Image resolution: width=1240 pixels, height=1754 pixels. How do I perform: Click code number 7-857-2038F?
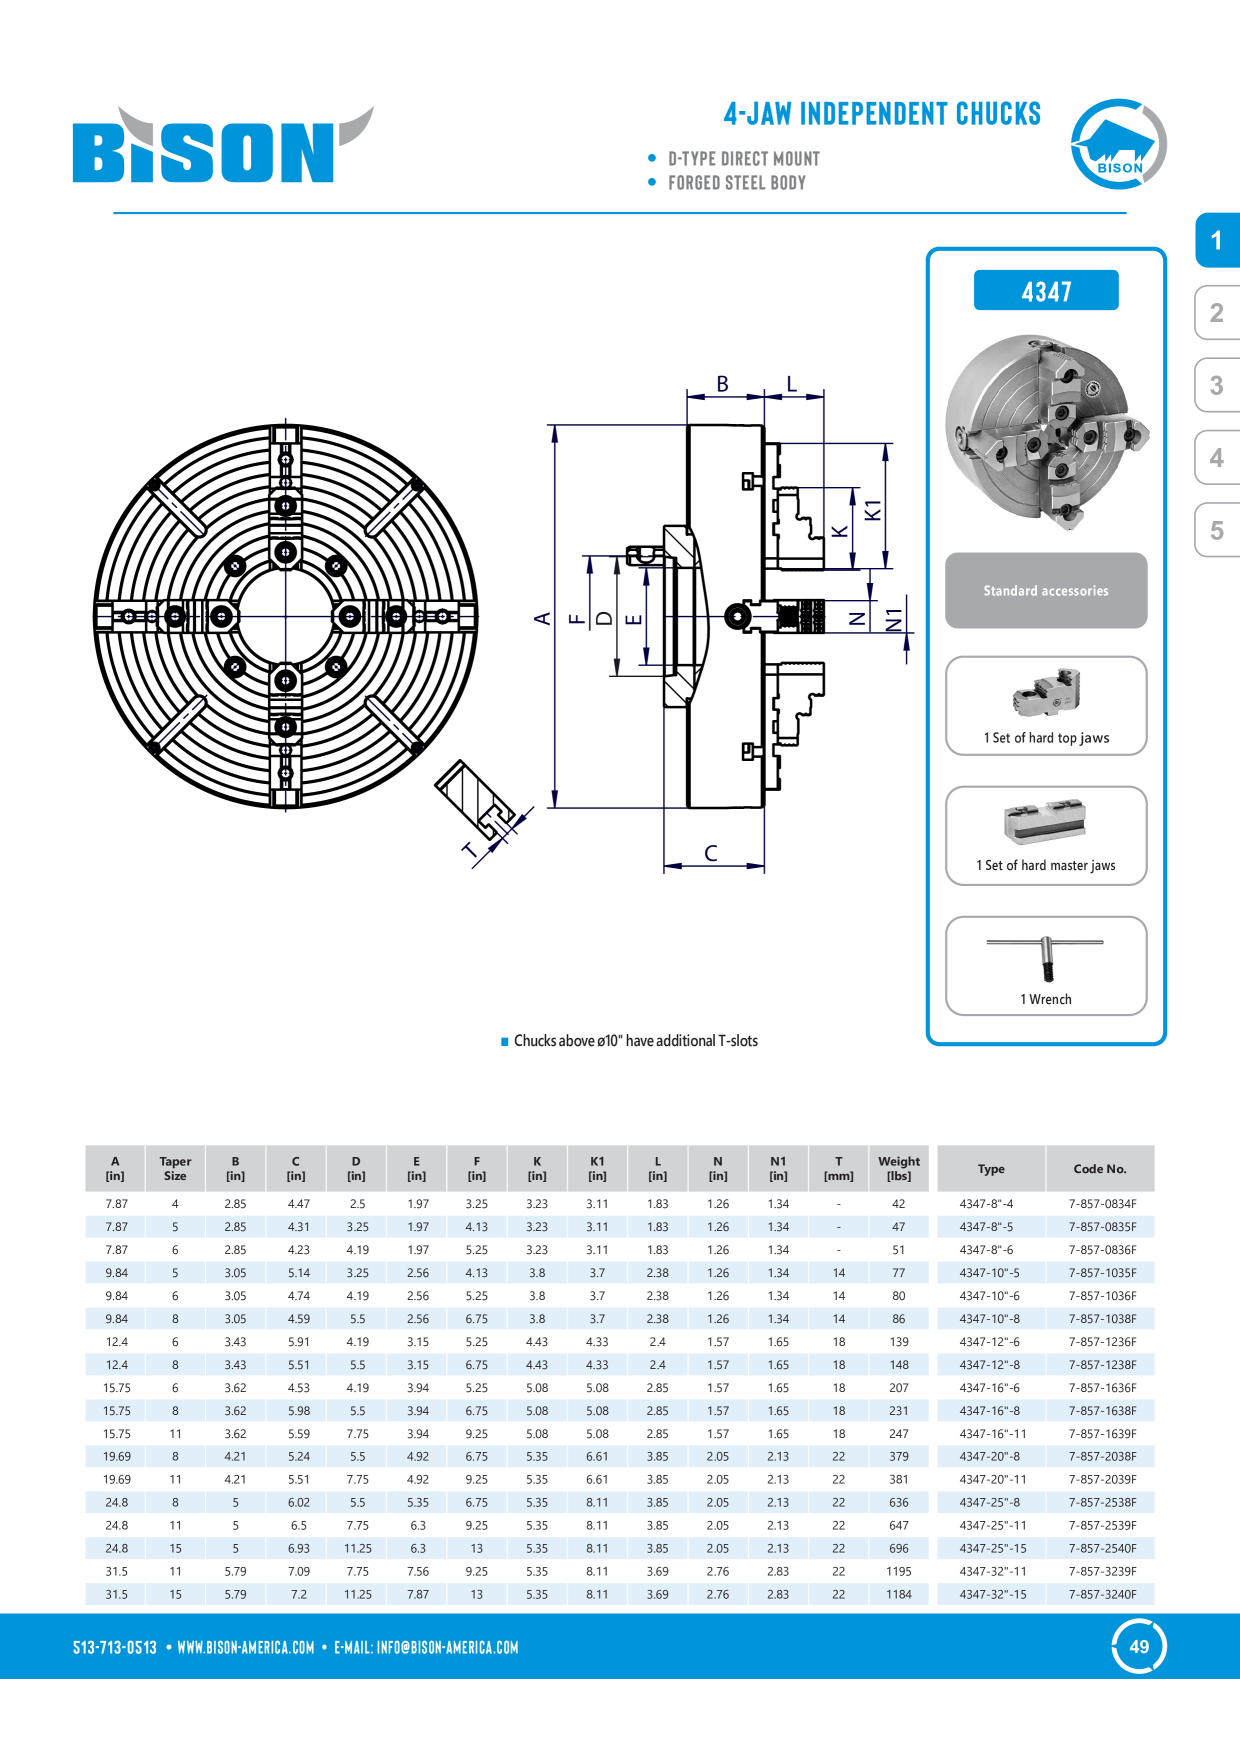[x=1102, y=1457]
